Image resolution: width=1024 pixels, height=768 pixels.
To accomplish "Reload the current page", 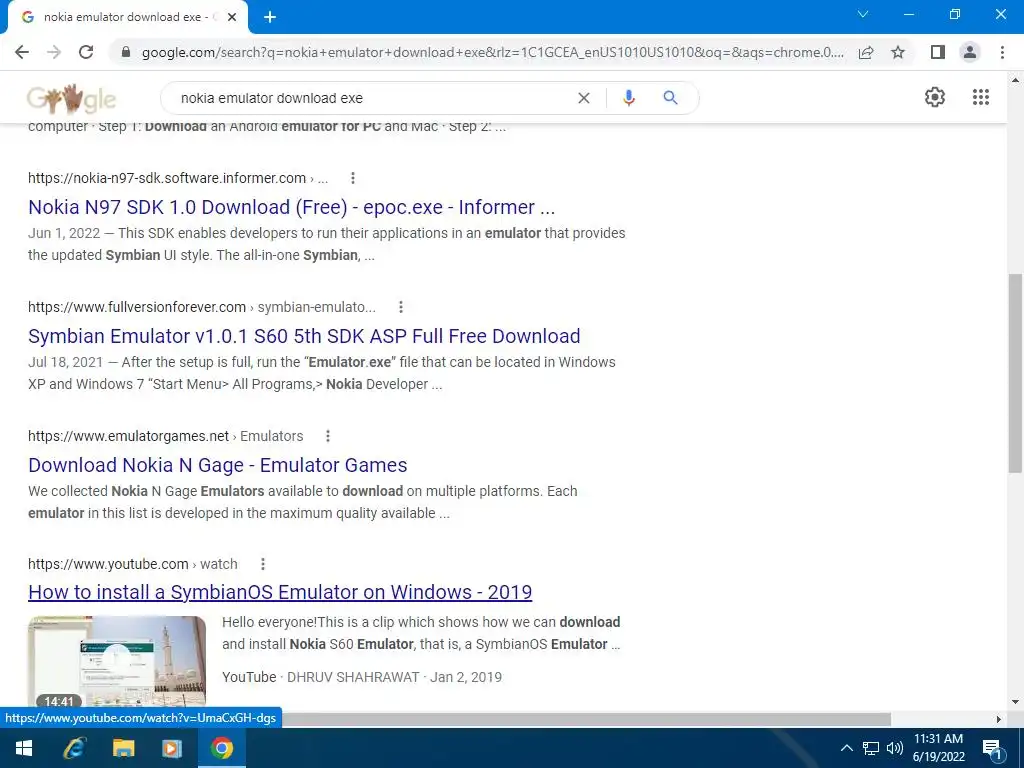I will pyautogui.click(x=86, y=52).
